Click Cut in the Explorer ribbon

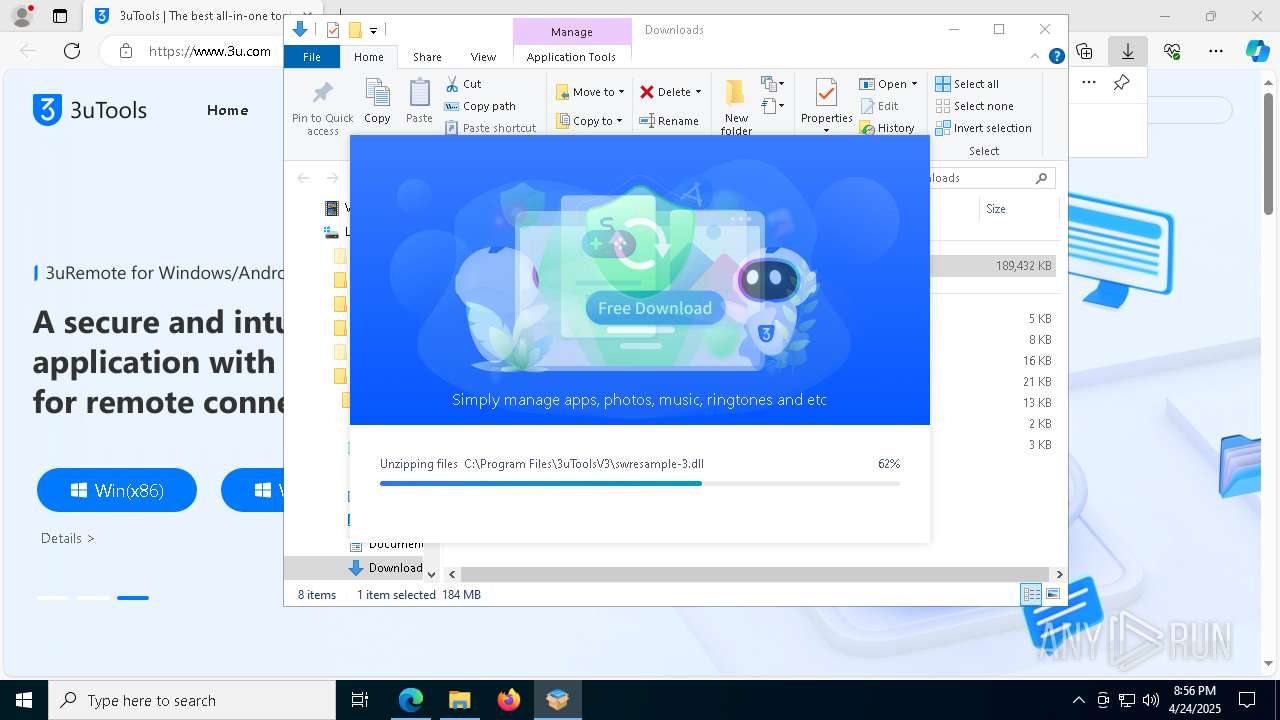pos(463,84)
